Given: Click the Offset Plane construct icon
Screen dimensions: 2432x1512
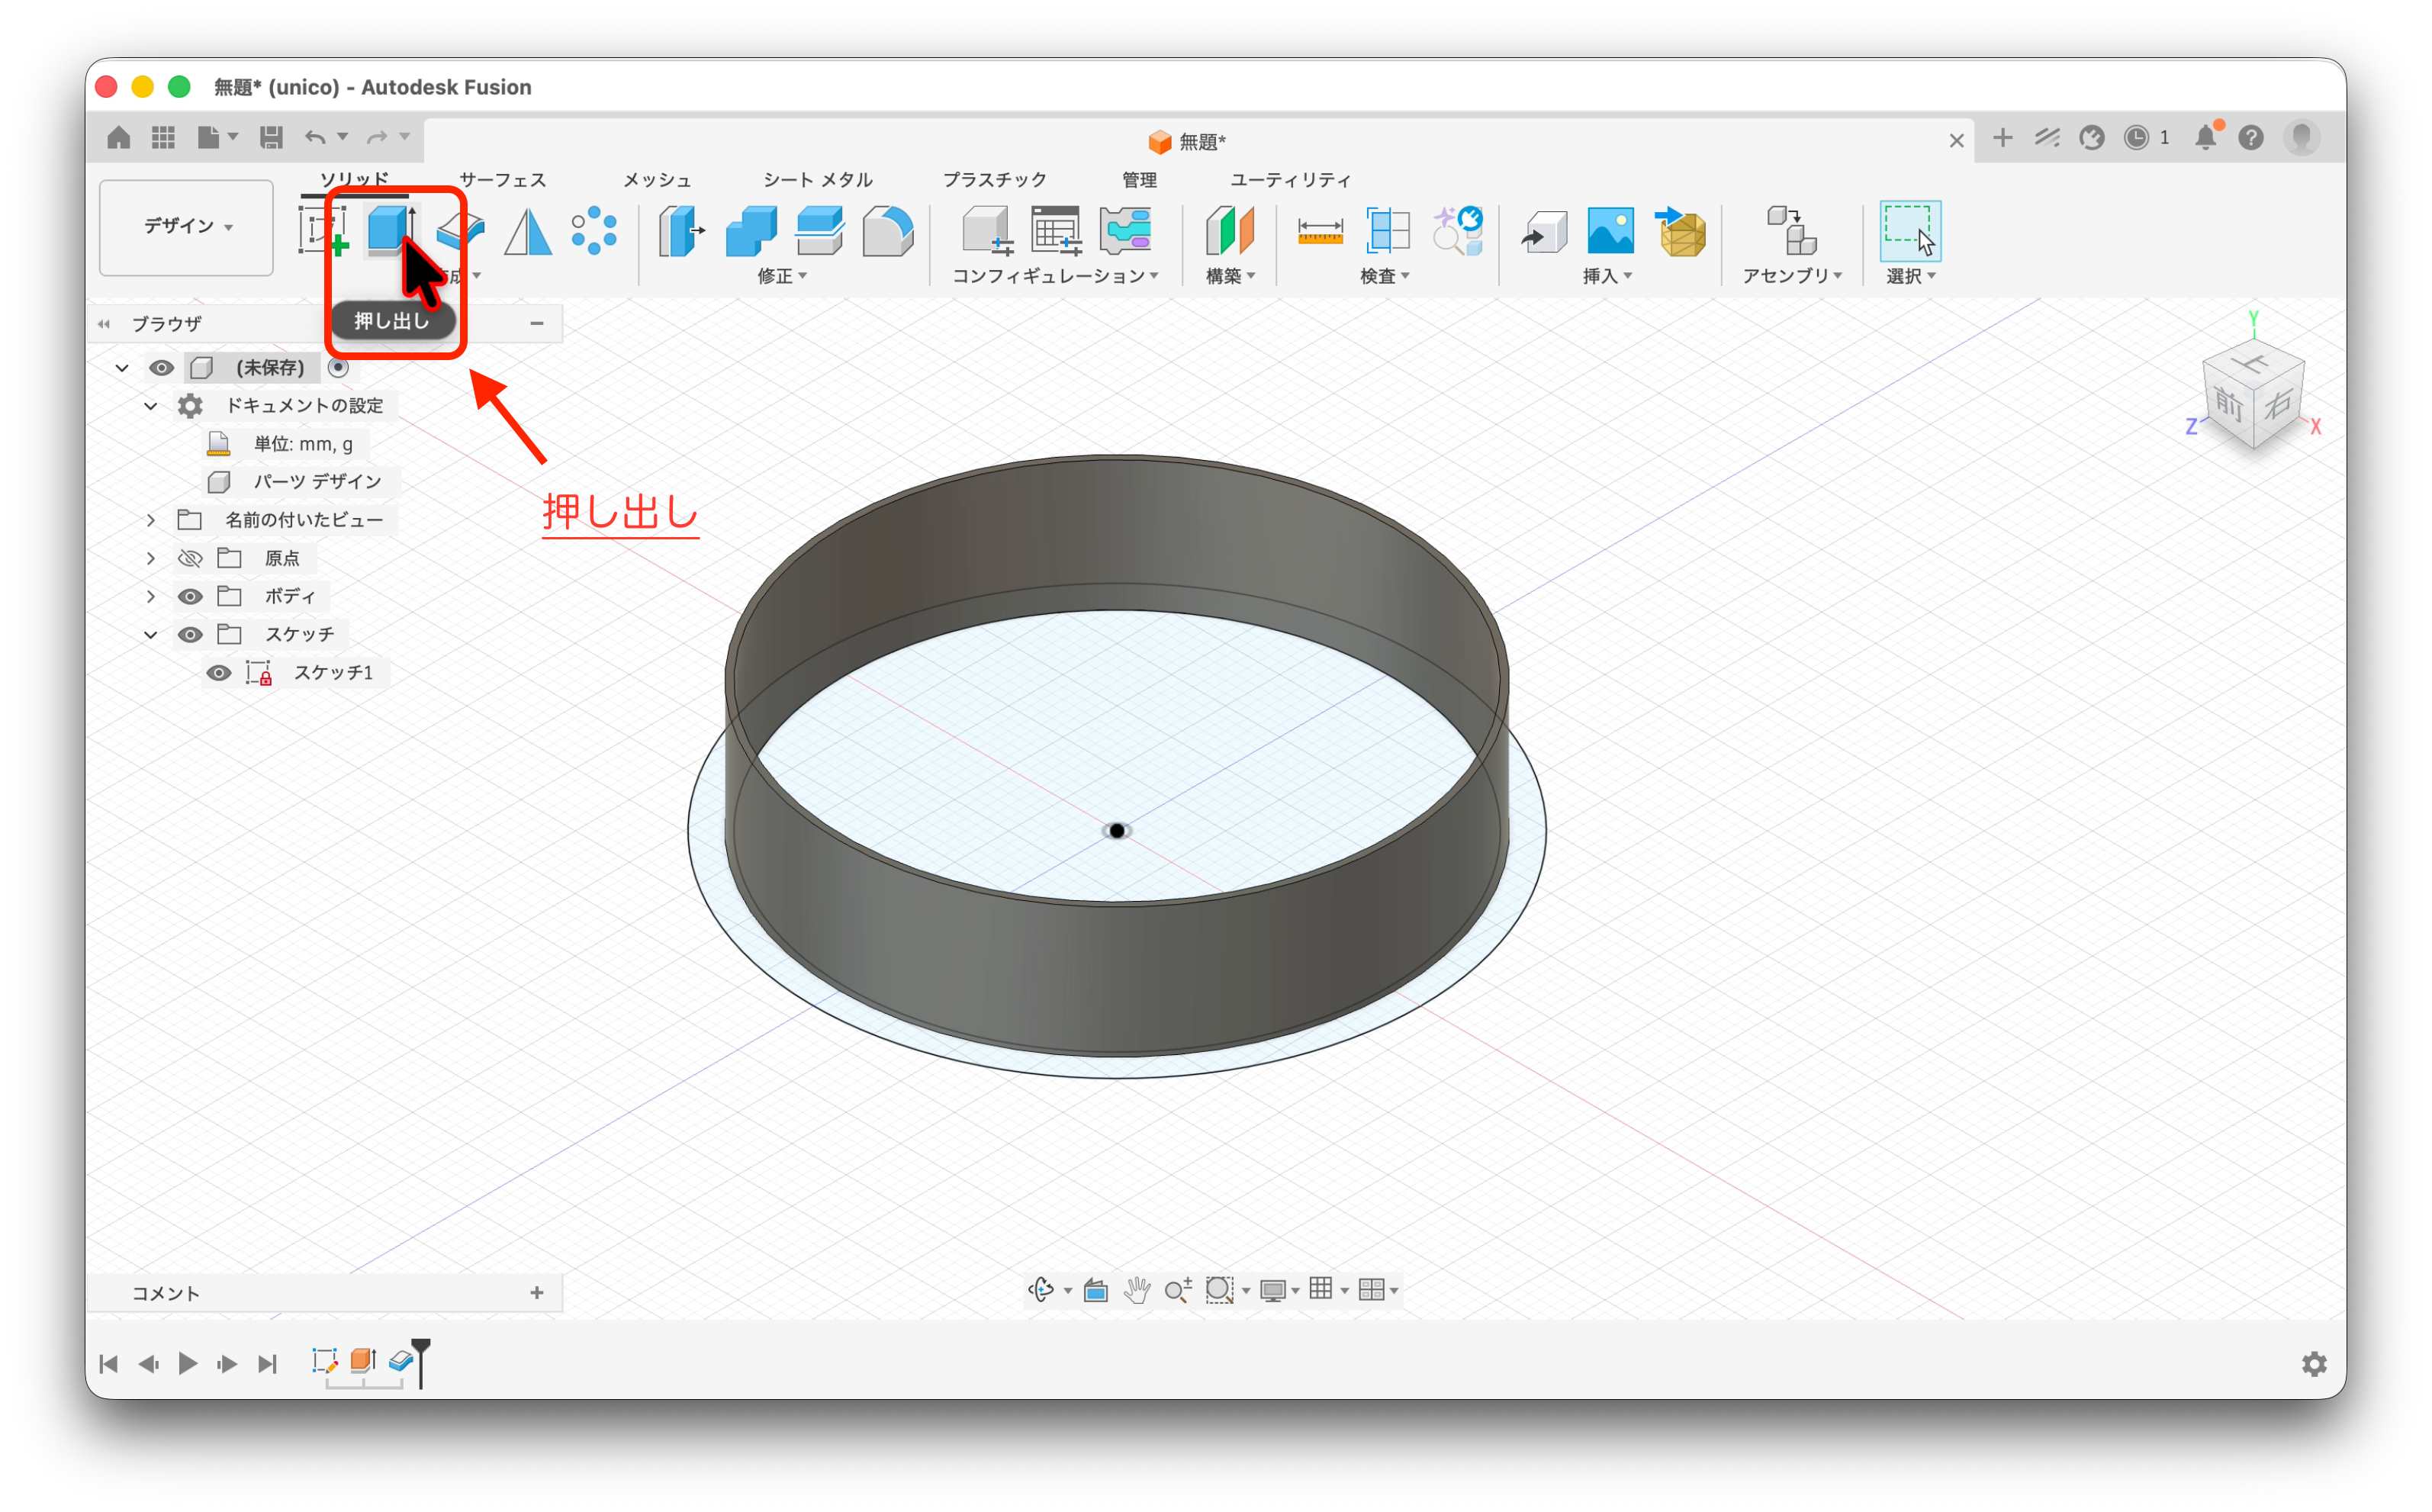Looking at the screenshot, I should tap(1230, 231).
